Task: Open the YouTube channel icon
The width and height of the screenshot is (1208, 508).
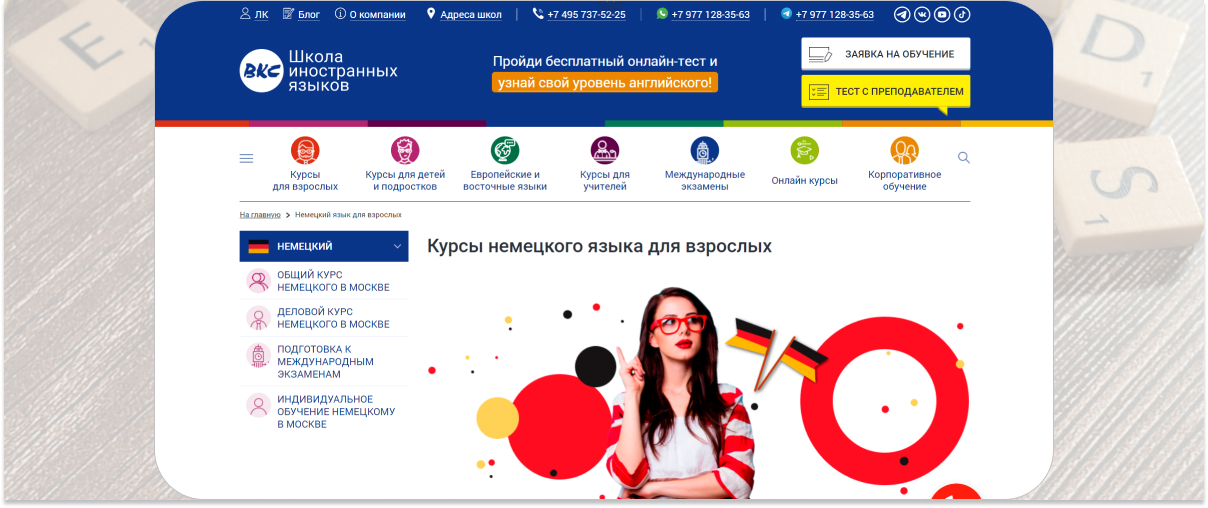Action: [942, 15]
